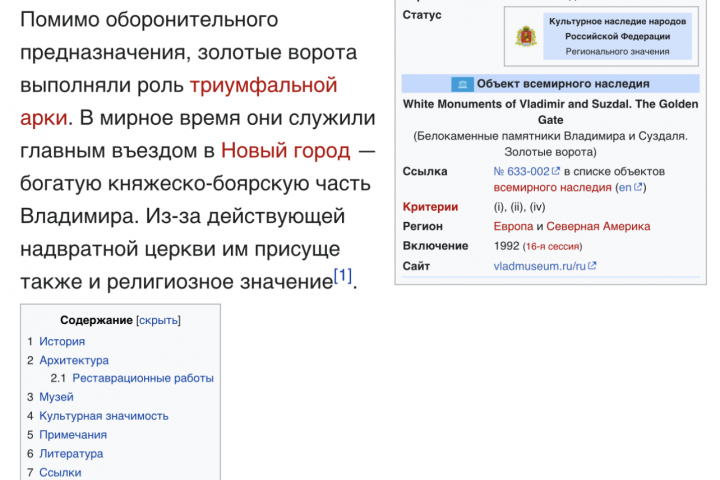This screenshot has width=720, height=480.
Task: Open the 'Объект всемирного наследия' header link
Action: click(563, 84)
